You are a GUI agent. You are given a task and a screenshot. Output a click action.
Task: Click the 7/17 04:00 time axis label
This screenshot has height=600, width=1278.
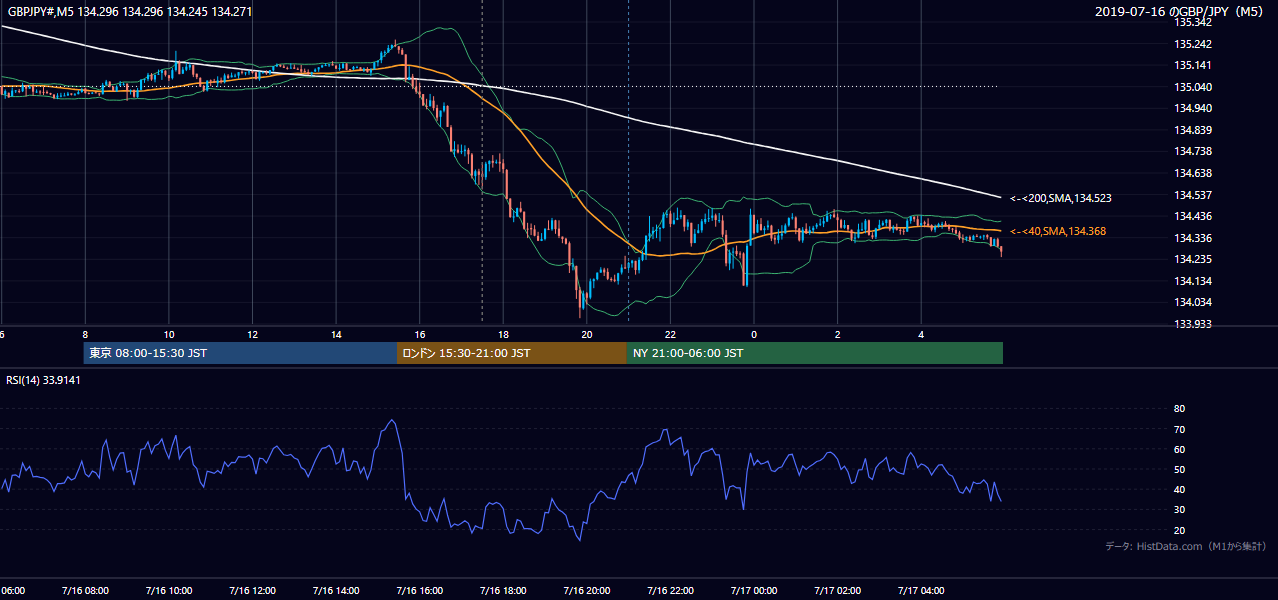[x=921, y=590]
